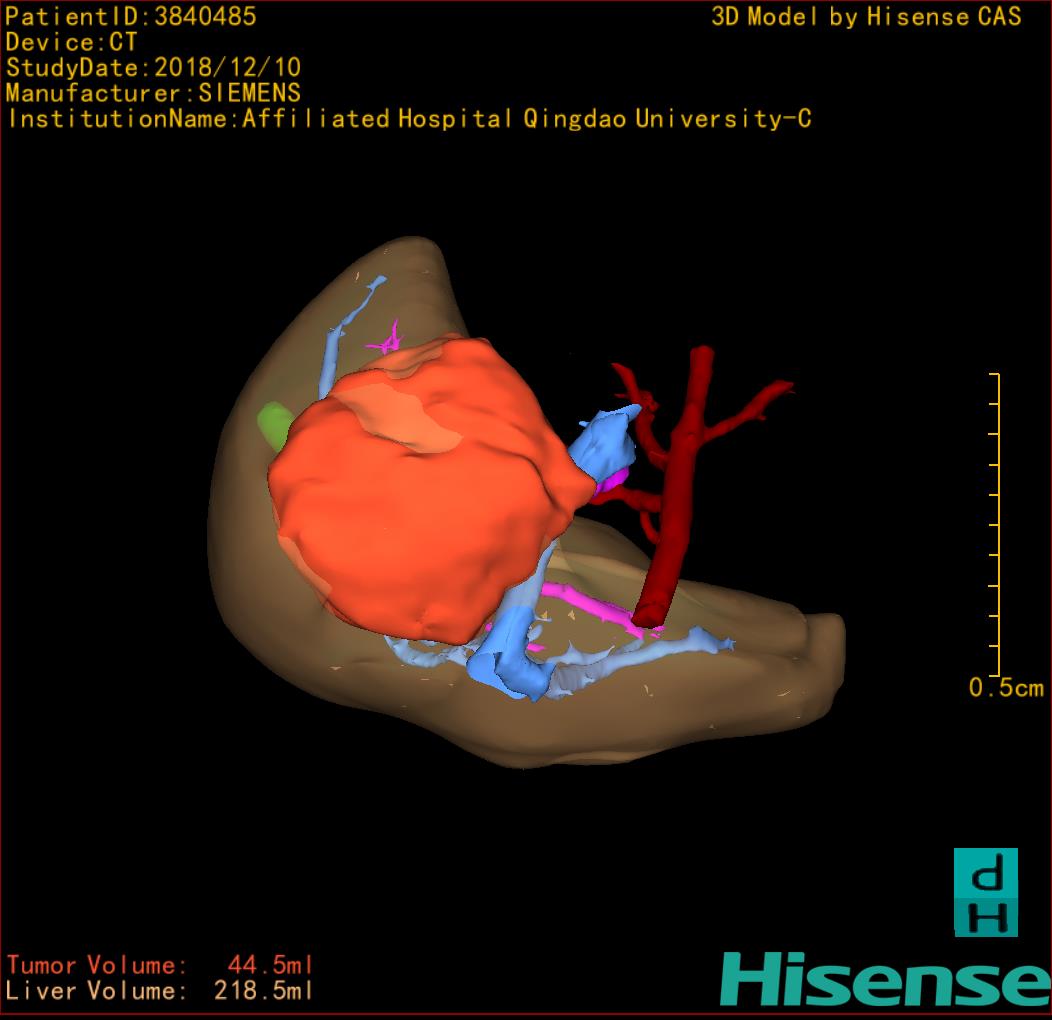
Task: Click the StudyDate 2018/12/10 label
Action: [x=154, y=68]
